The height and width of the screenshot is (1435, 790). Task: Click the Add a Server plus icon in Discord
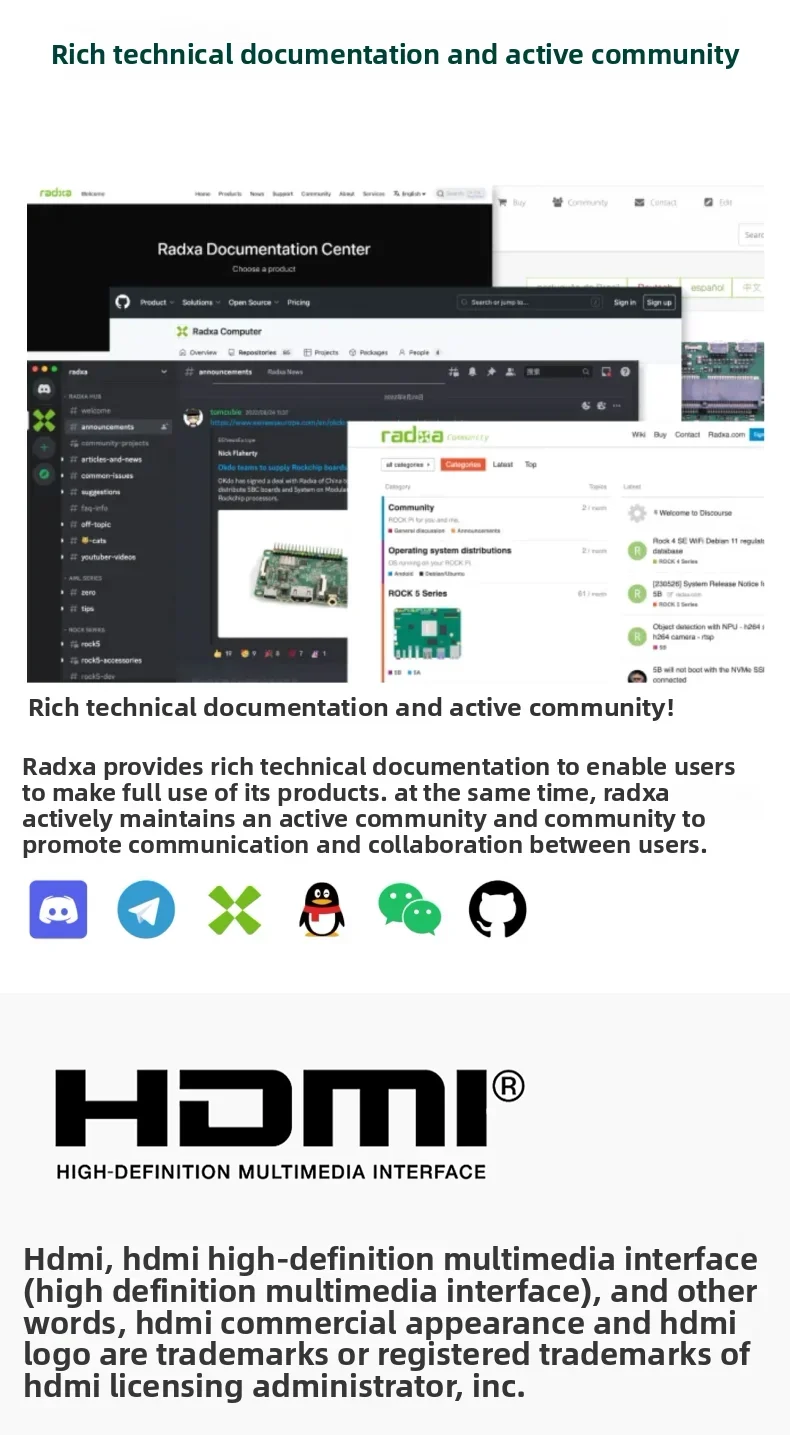44,448
